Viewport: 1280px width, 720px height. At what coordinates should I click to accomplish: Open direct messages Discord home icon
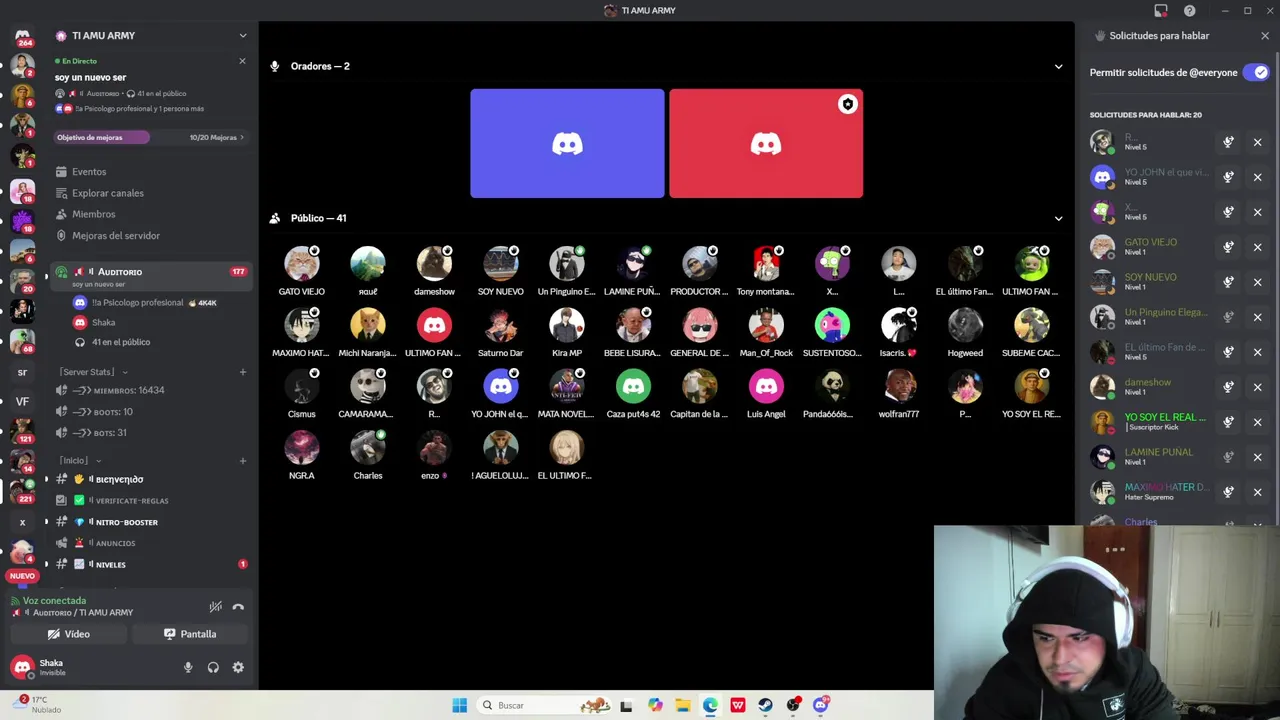[x=22, y=37]
